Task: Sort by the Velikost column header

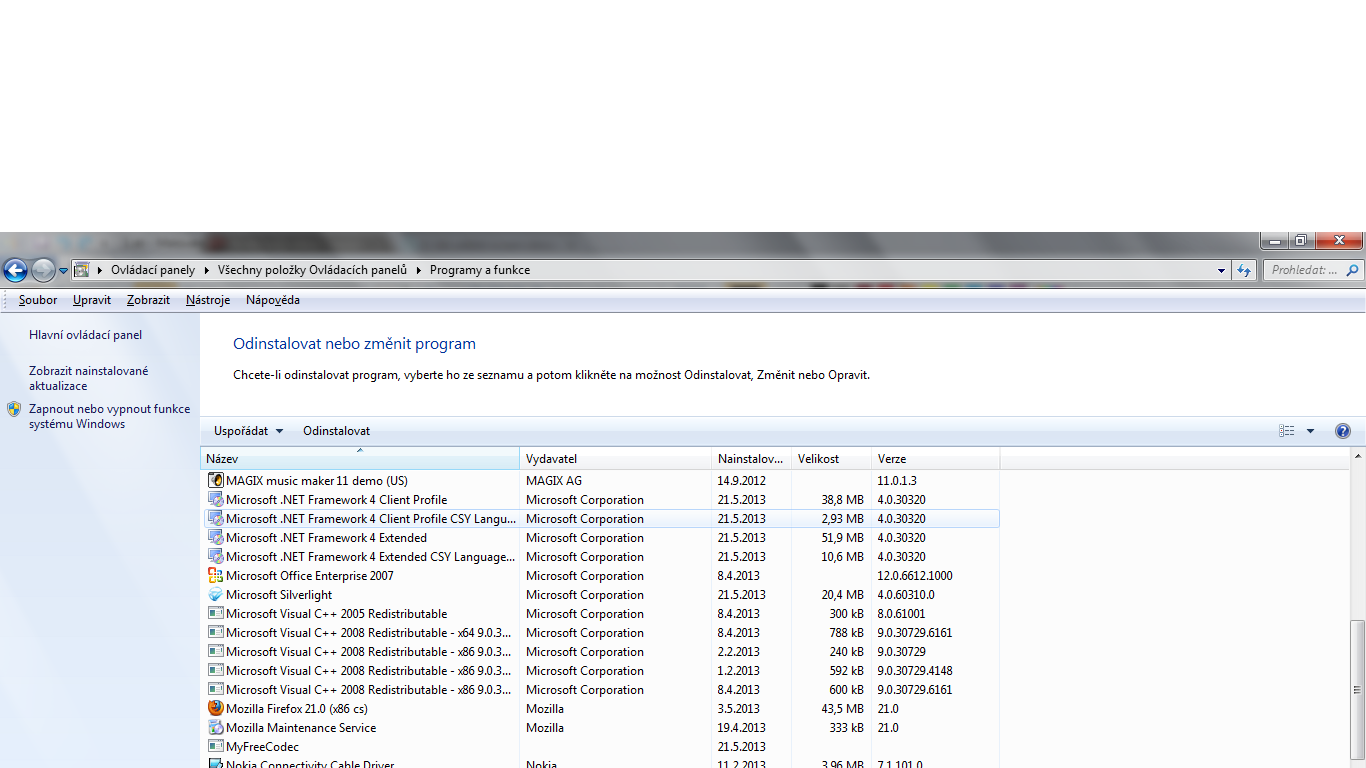Action: (x=831, y=459)
